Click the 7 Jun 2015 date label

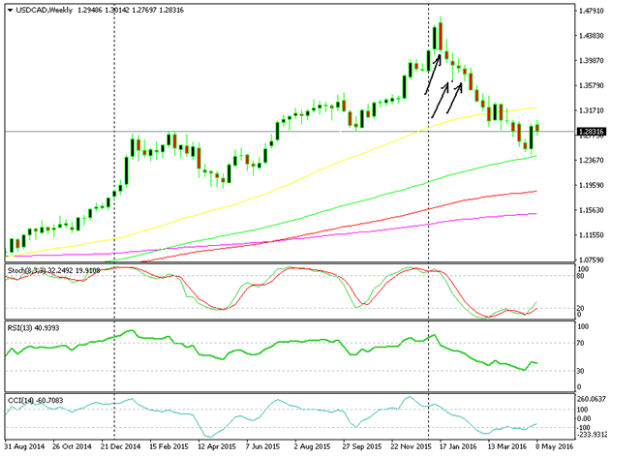pos(263,446)
